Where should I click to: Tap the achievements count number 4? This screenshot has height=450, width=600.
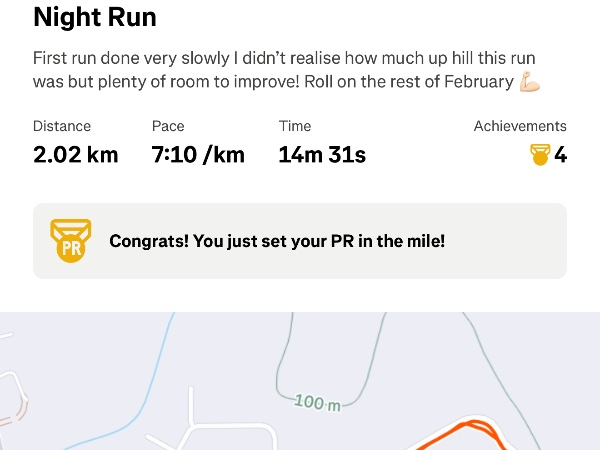pyautogui.click(x=561, y=155)
